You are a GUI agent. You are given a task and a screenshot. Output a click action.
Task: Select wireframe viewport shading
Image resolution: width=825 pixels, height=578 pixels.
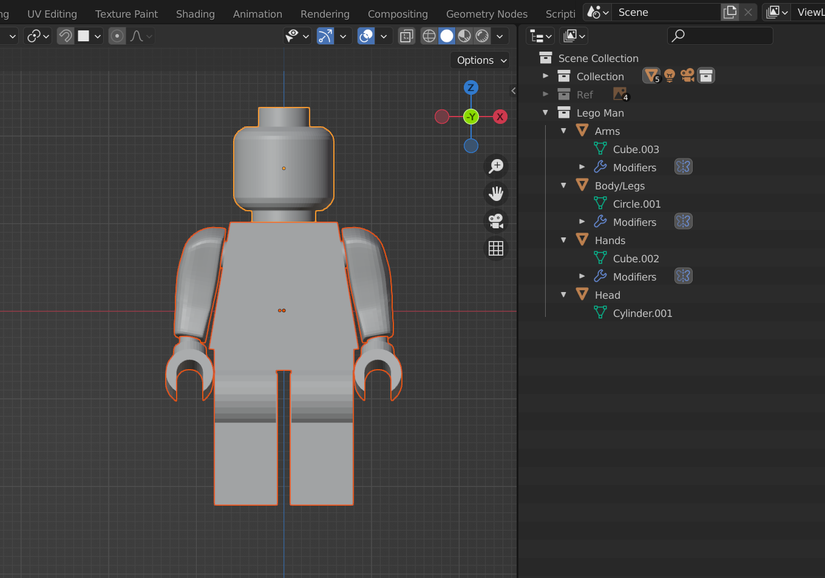pyautogui.click(x=429, y=36)
